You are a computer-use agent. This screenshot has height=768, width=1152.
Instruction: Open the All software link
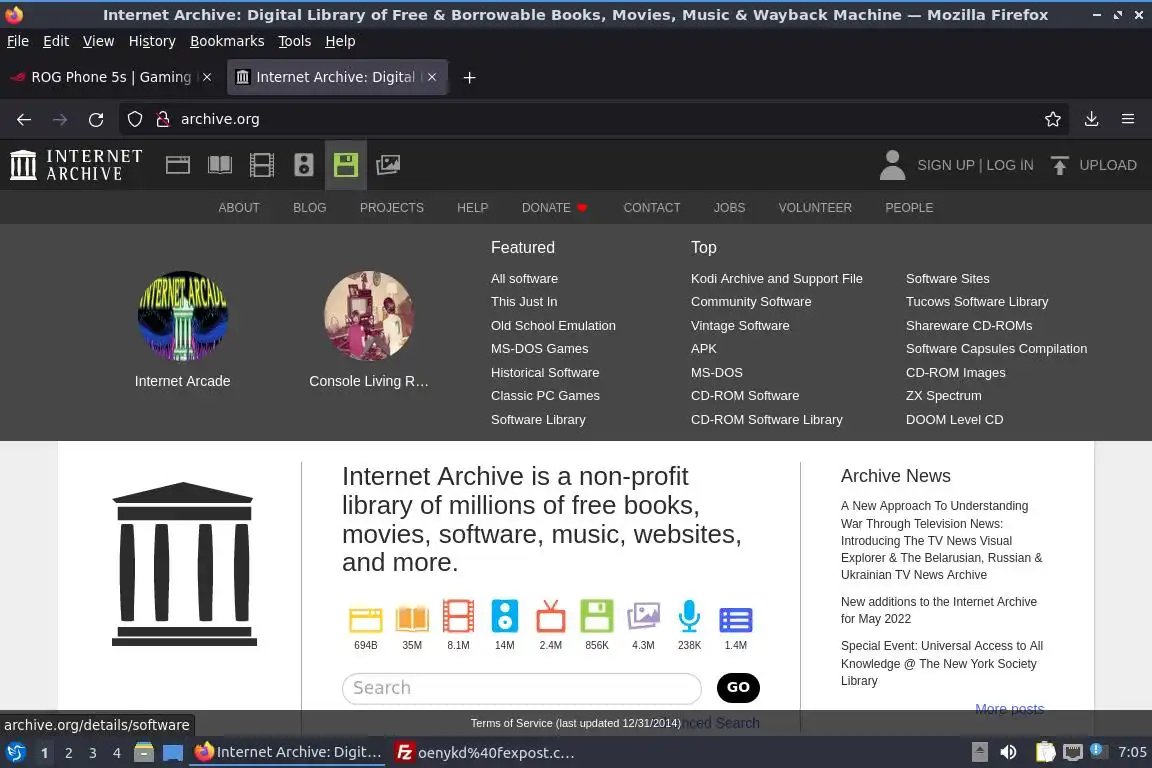pyautogui.click(x=524, y=279)
